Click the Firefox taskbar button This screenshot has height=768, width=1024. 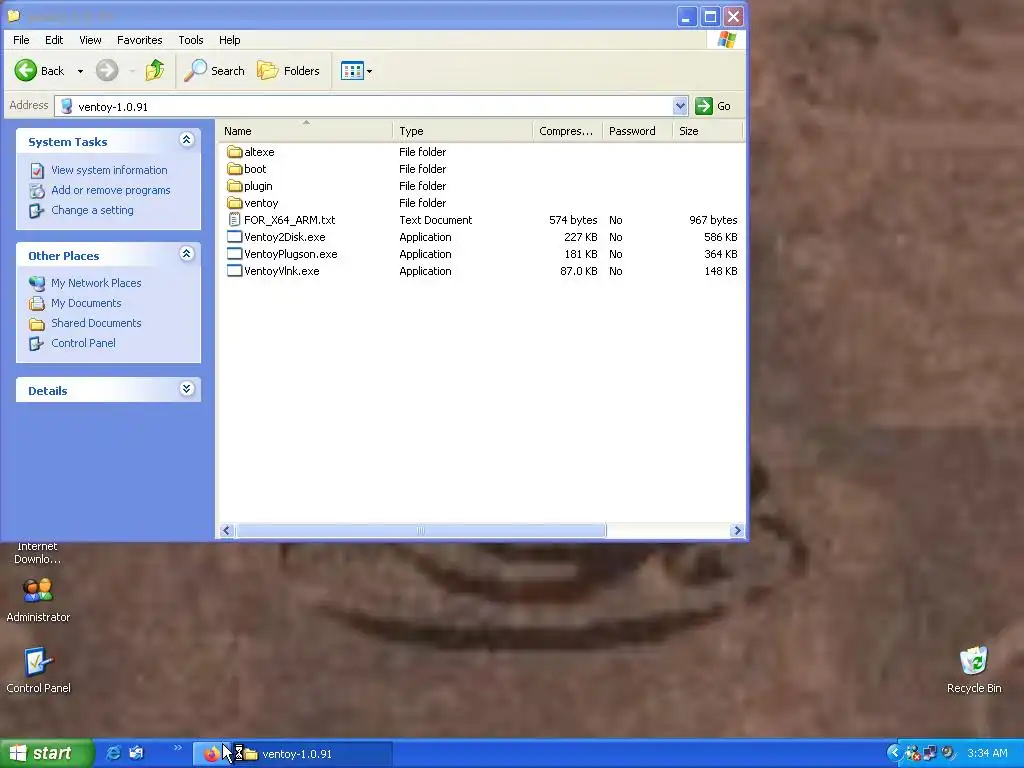click(x=212, y=754)
